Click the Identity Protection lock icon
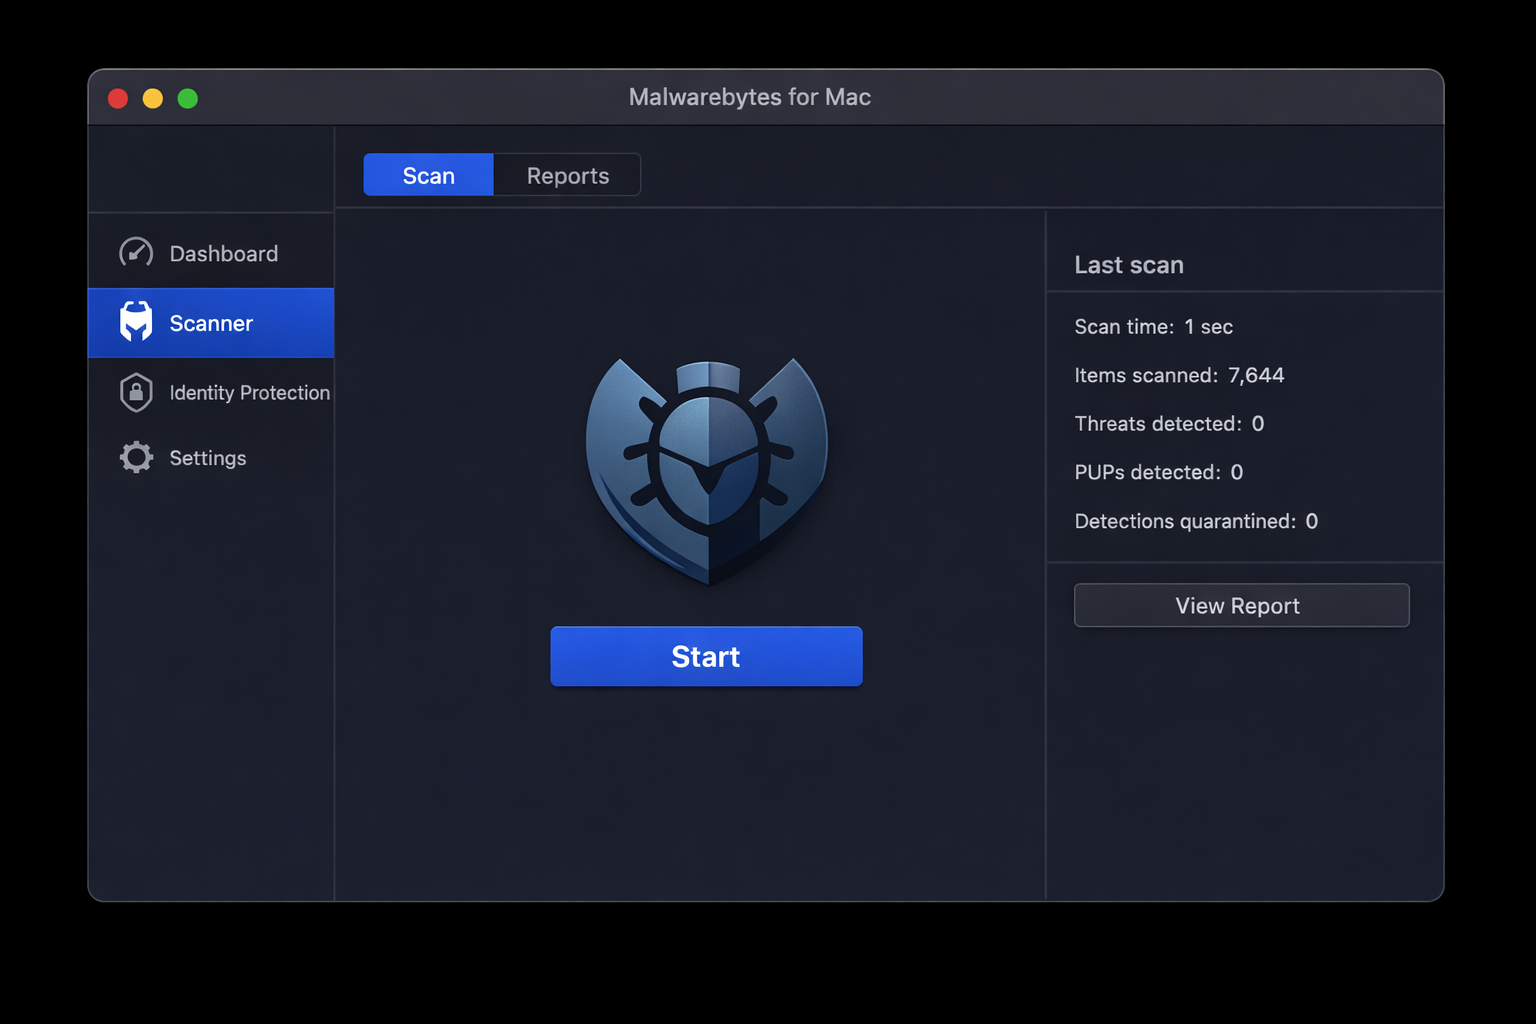1536x1024 pixels. pyautogui.click(x=136, y=392)
